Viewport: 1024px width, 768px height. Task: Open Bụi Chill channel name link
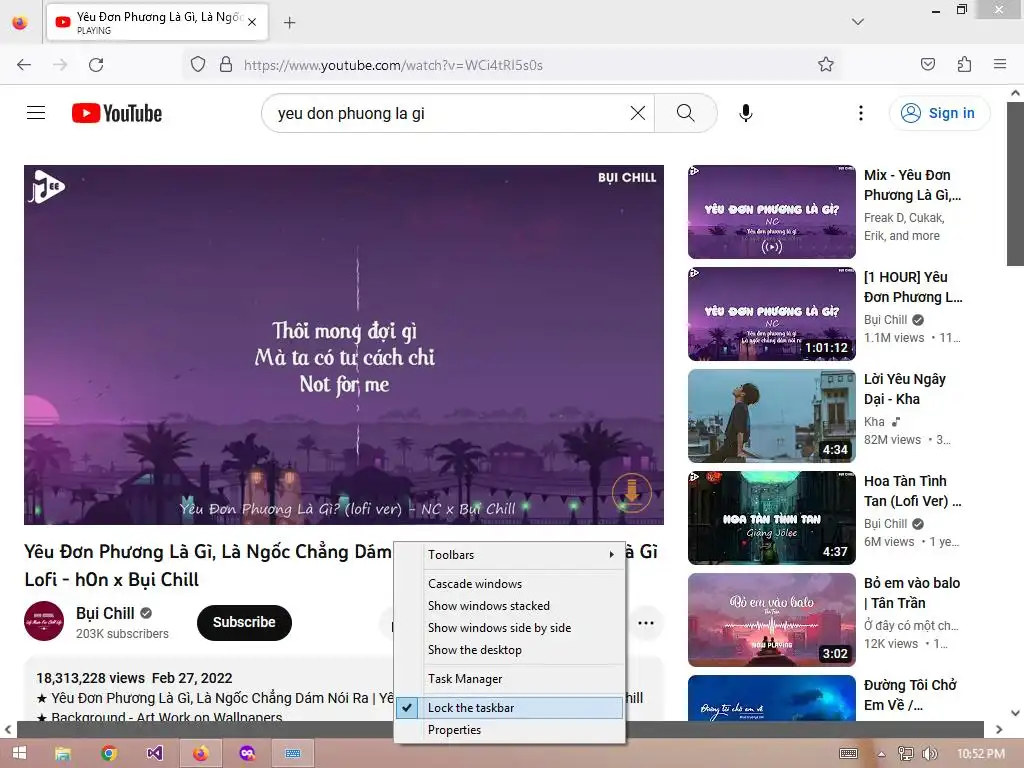[x=105, y=613]
